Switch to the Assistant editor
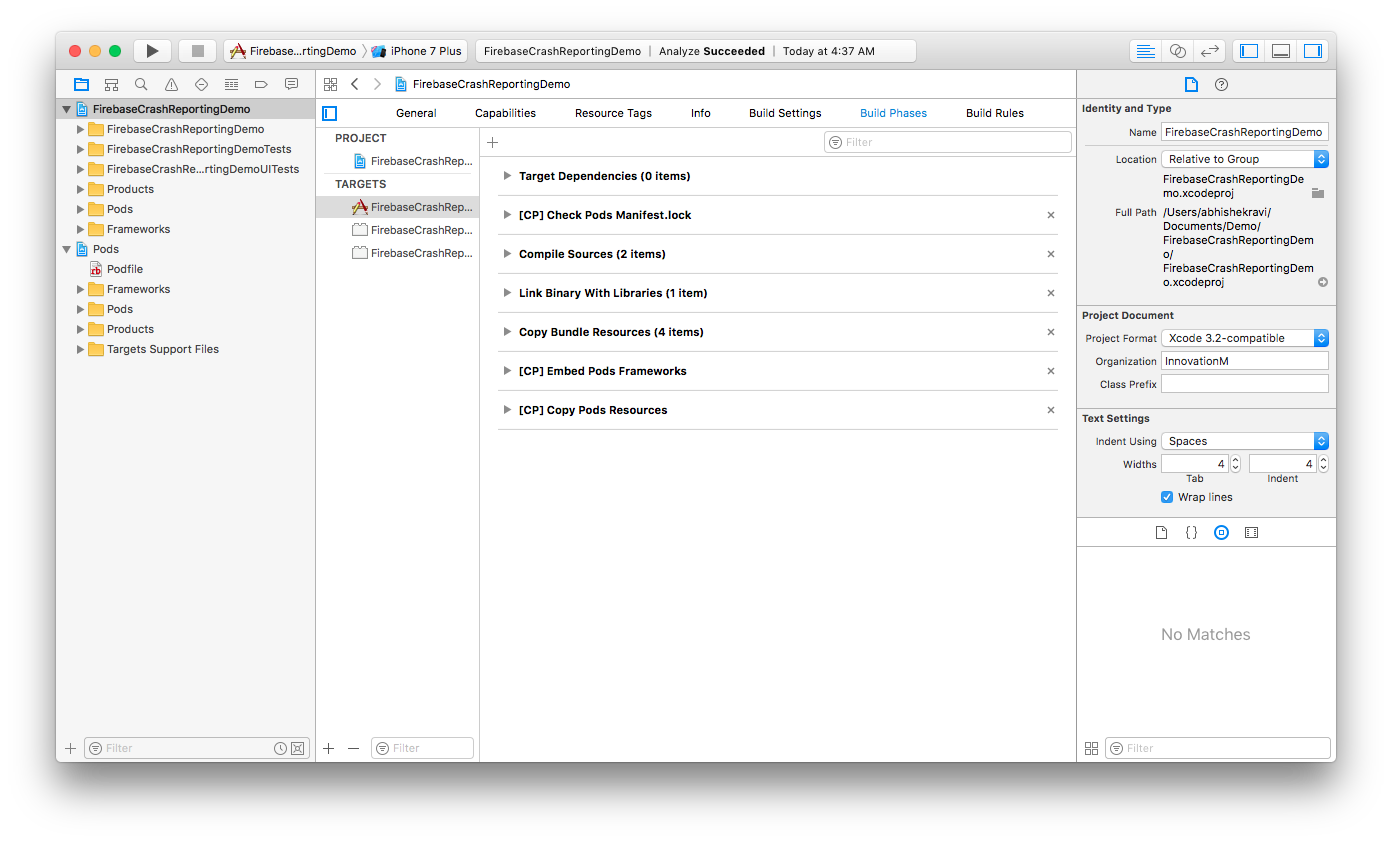Viewport: 1392px width, 842px height. (1177, 51)
